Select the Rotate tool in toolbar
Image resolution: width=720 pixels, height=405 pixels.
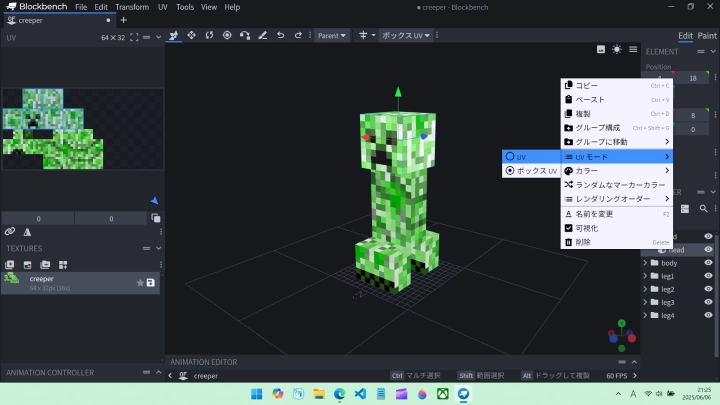pyautogui.click(x=209, y=35)
